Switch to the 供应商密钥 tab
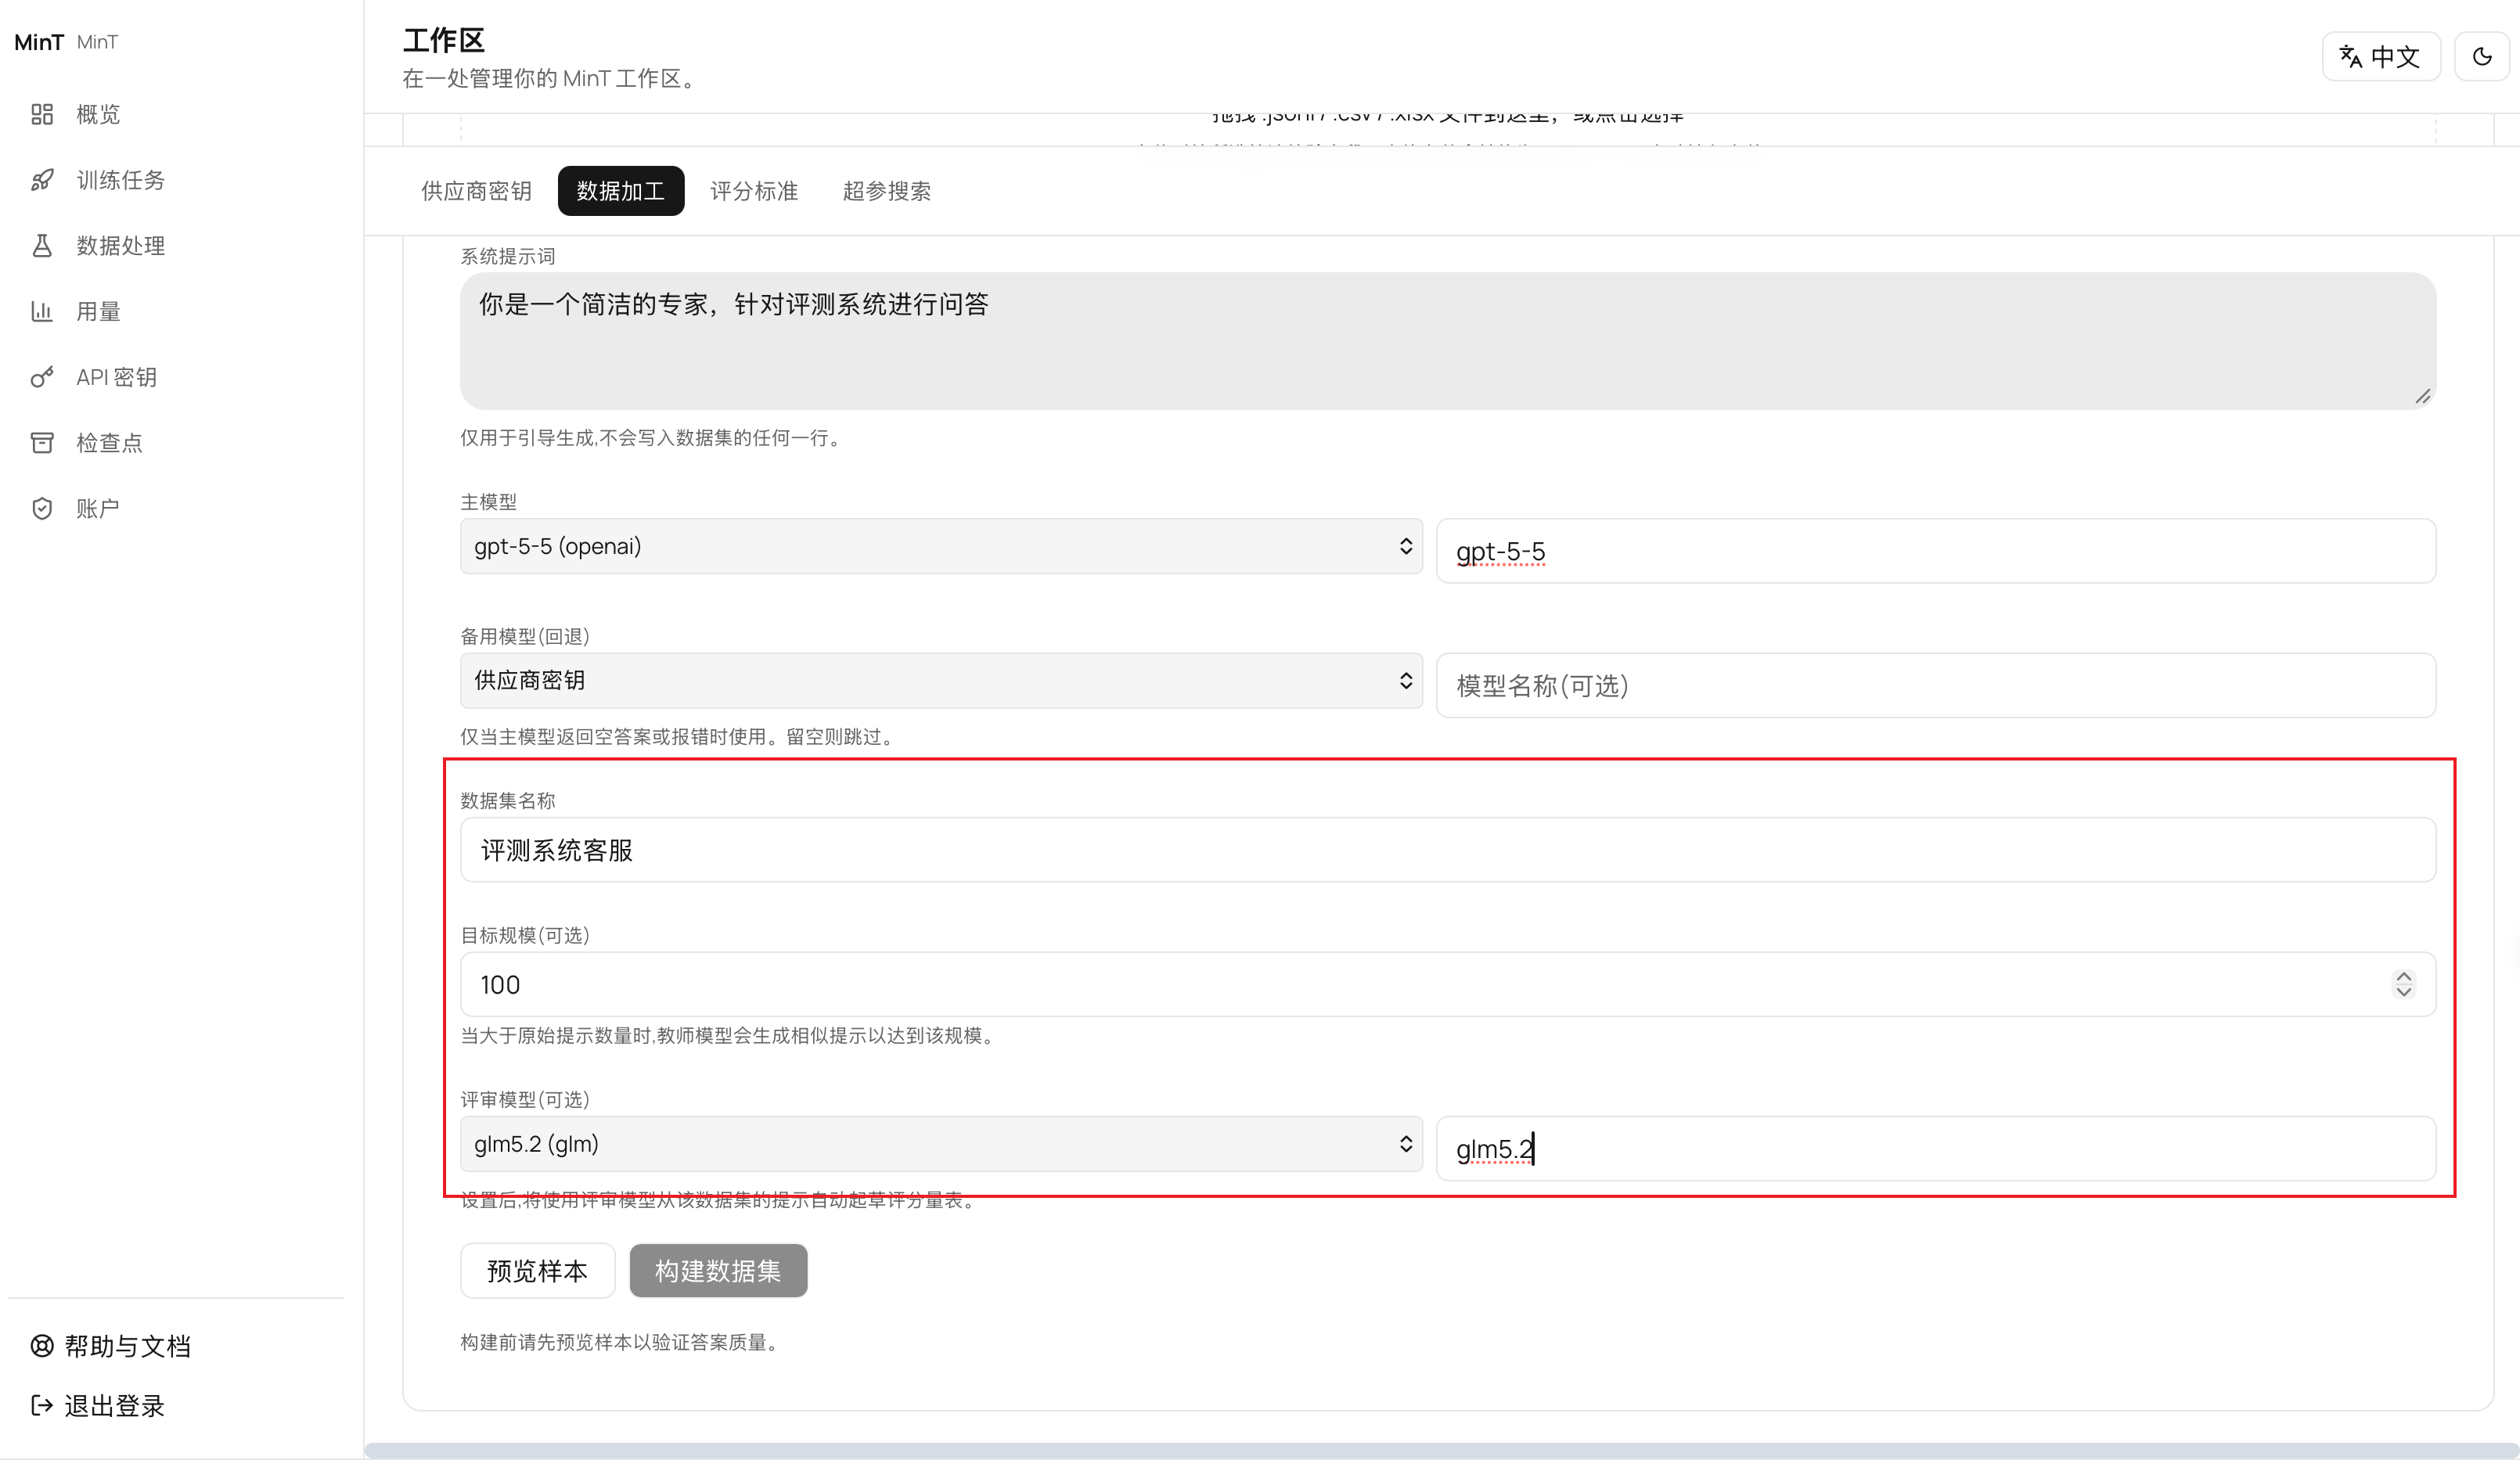Viewport: 2520px width, 1460px height. [476, 191]
